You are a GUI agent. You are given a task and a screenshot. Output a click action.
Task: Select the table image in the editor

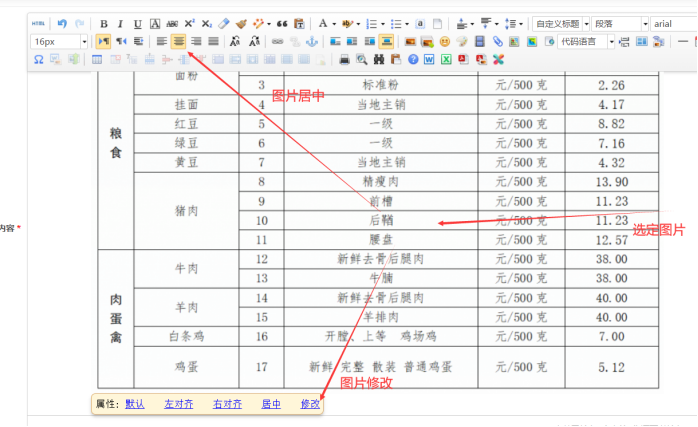pos(380,230)
